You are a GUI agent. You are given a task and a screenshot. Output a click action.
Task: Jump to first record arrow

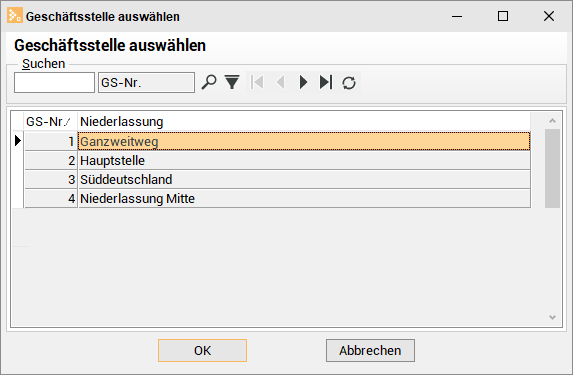257,82
